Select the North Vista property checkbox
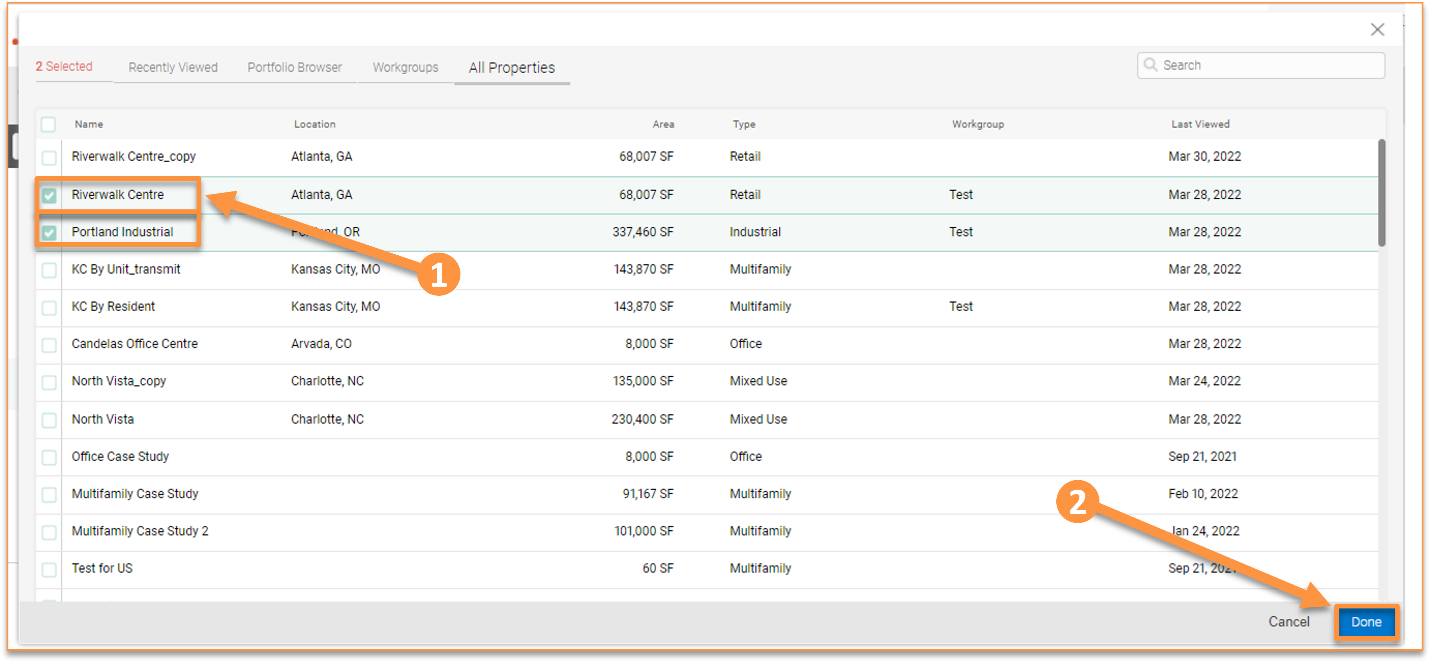This screenshot has width=1430, height=662. pyautogui.click(x=48, y=419)
